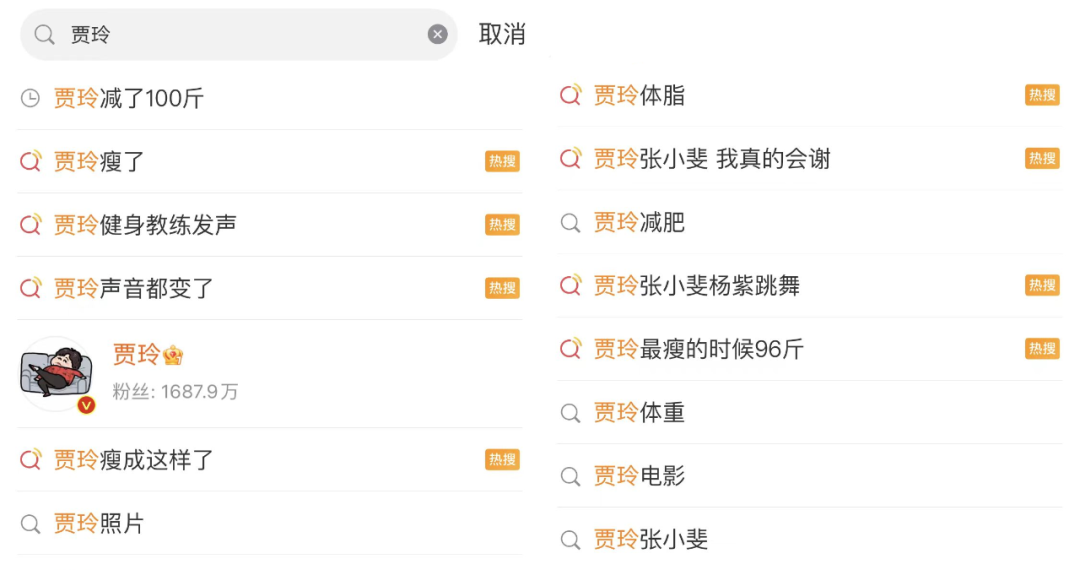Click the search icon beside 贾玲电影
Viewport: 1080px width, 570px height.
[x=570, y=476]
